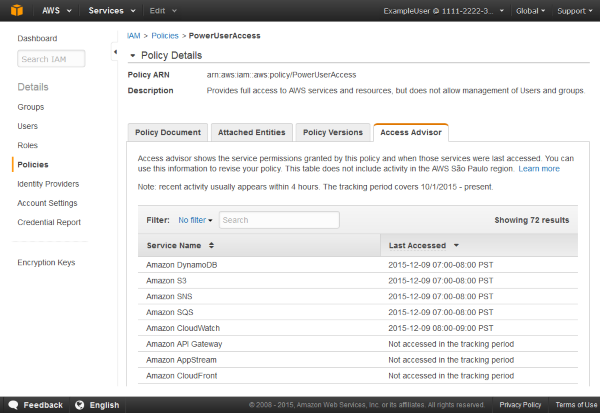Go to the IAM breadcrumb link
The image size is (600, 413).
coord(134,36)
